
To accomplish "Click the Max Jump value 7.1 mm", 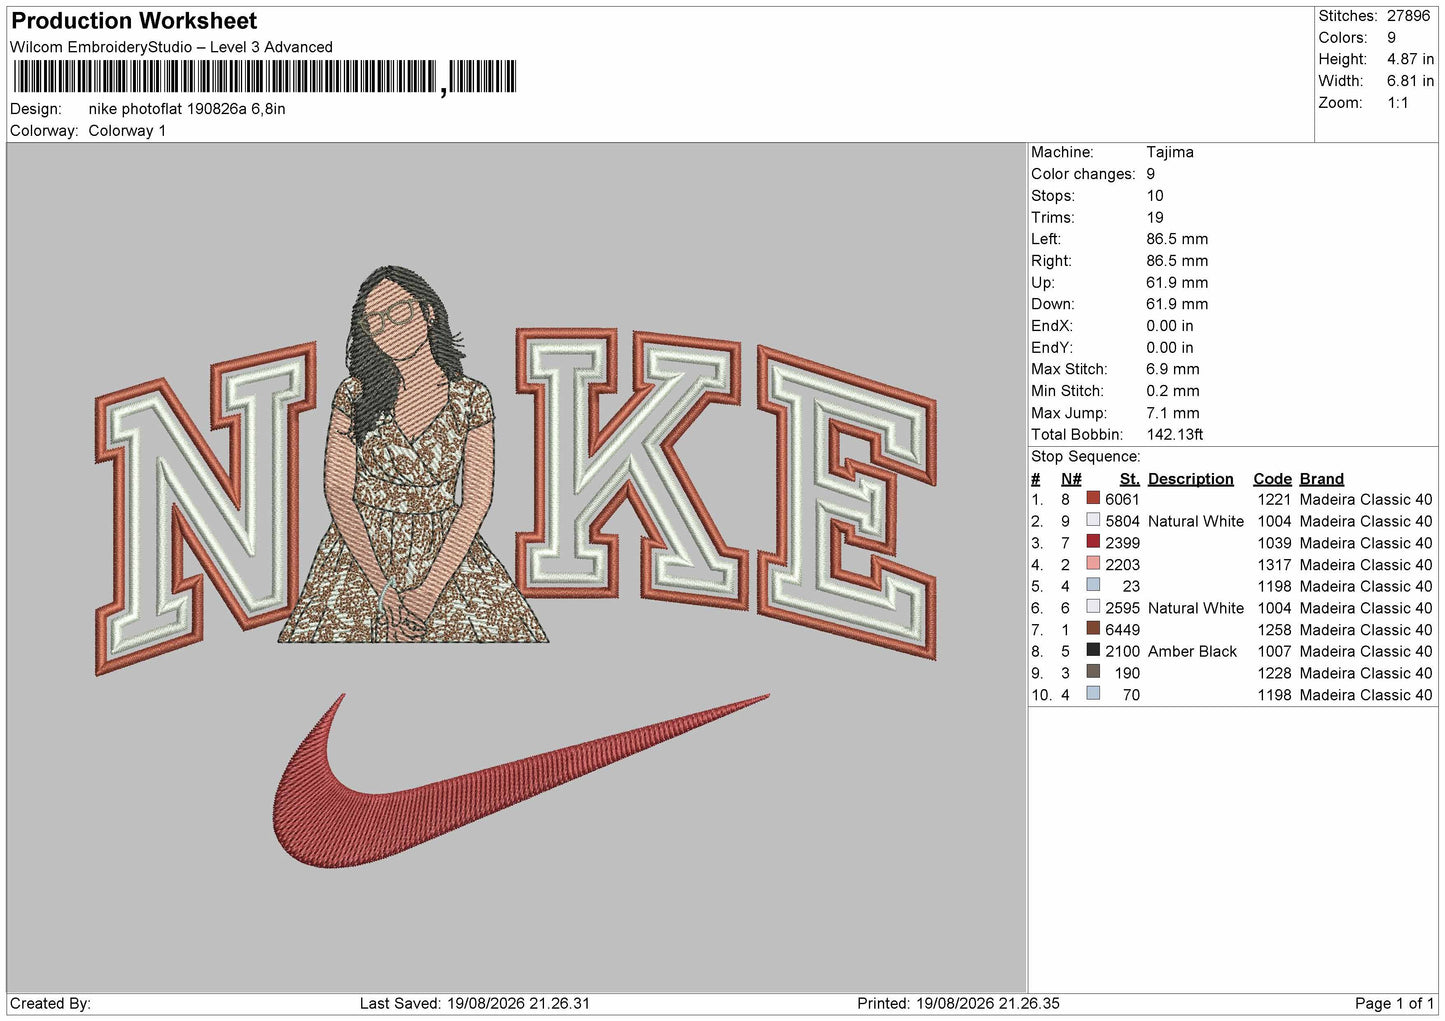I will [1172, 413].
